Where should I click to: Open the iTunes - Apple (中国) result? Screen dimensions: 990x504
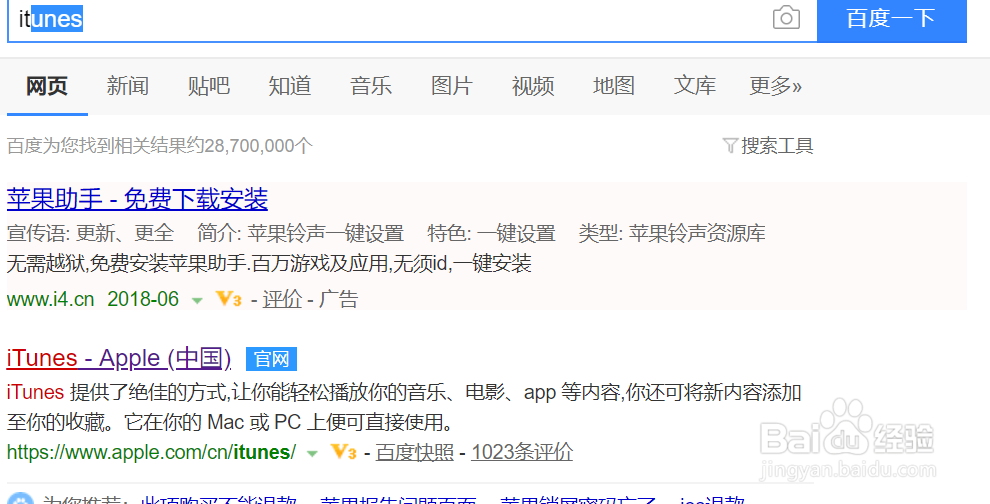pyautogui.click(x=119, y=358)
